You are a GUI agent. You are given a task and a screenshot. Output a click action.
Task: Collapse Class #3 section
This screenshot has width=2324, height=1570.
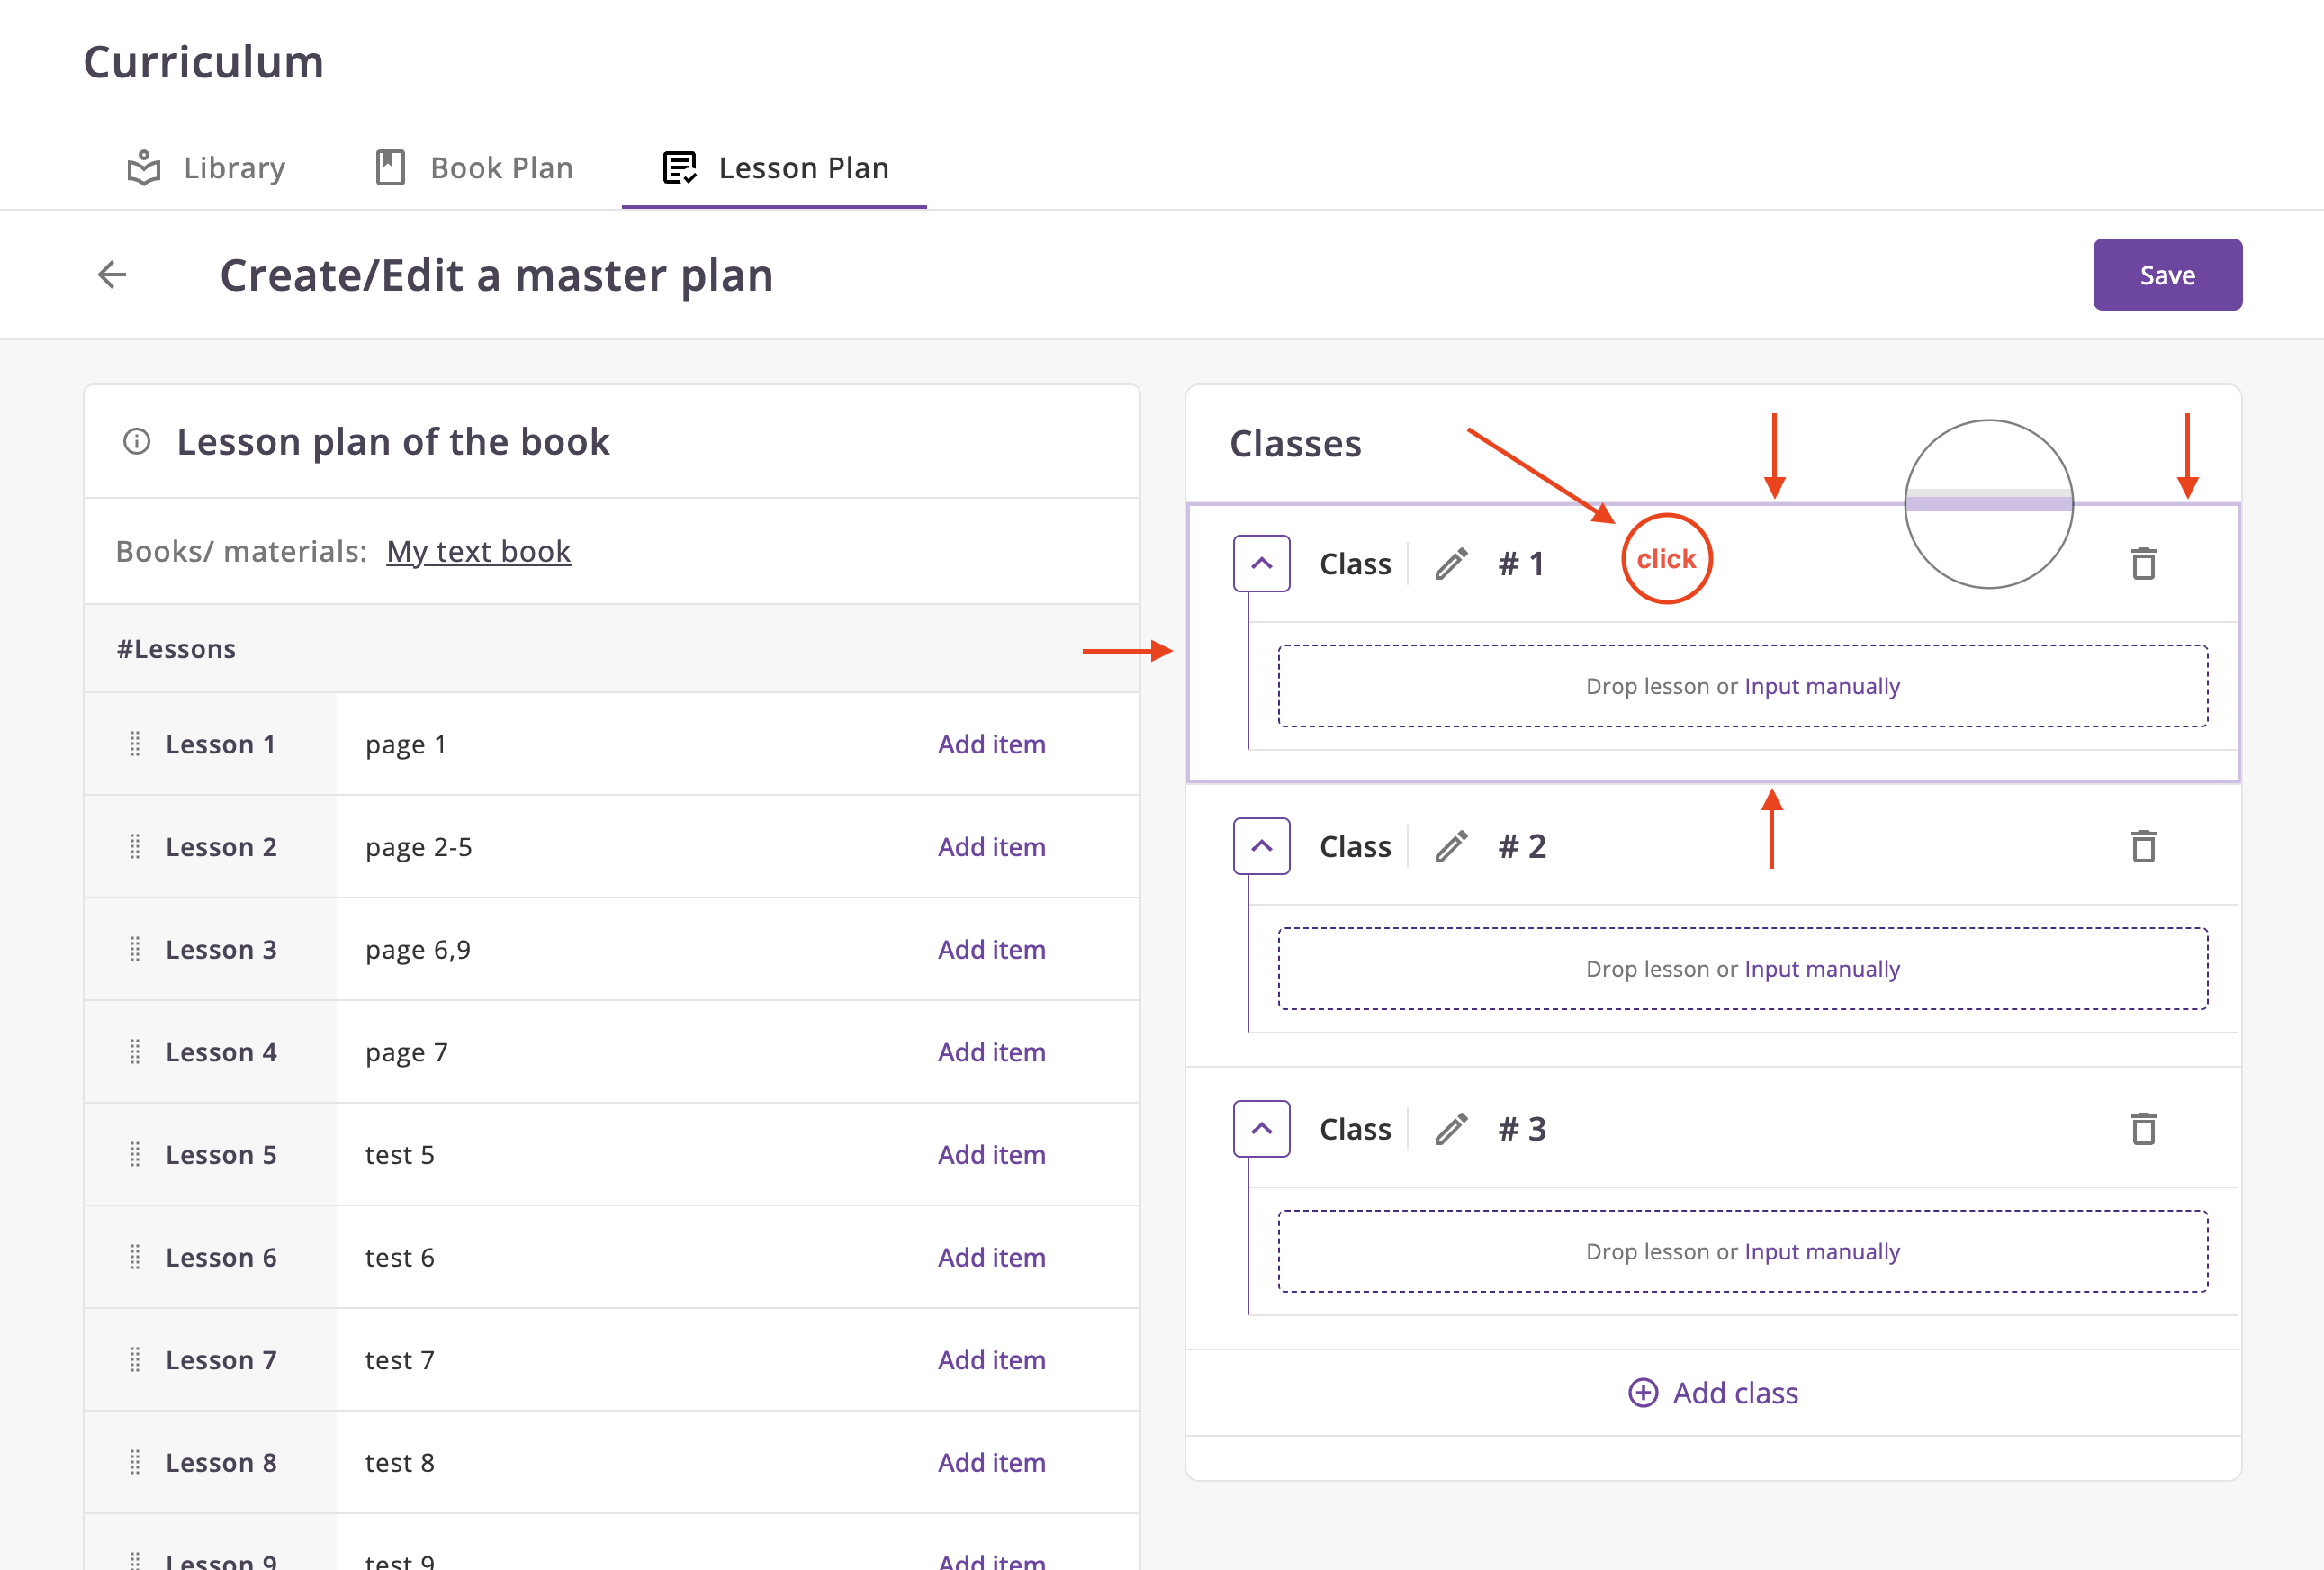1261,1129
